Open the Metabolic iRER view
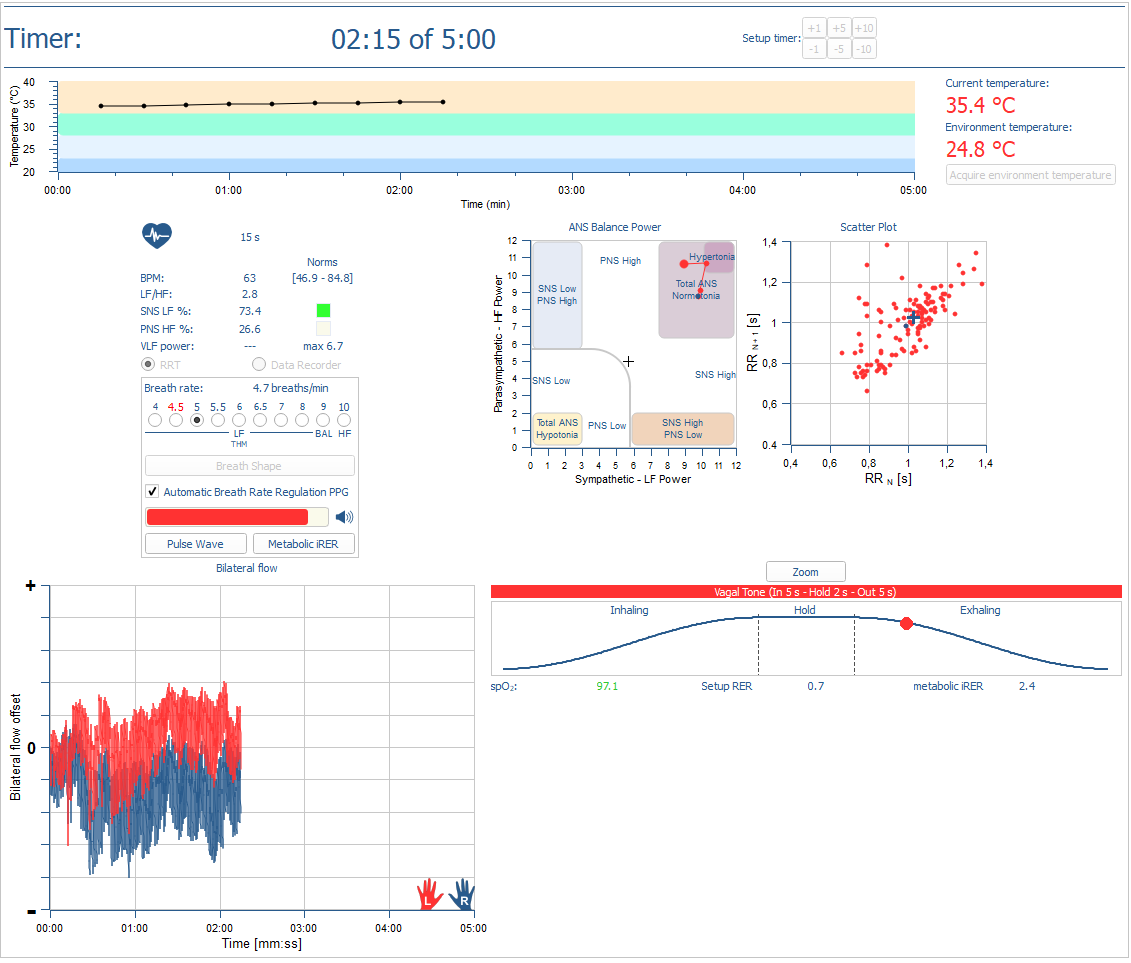Screen dimensions: 1131x963 pyautogui.click(x=304, y=544)
